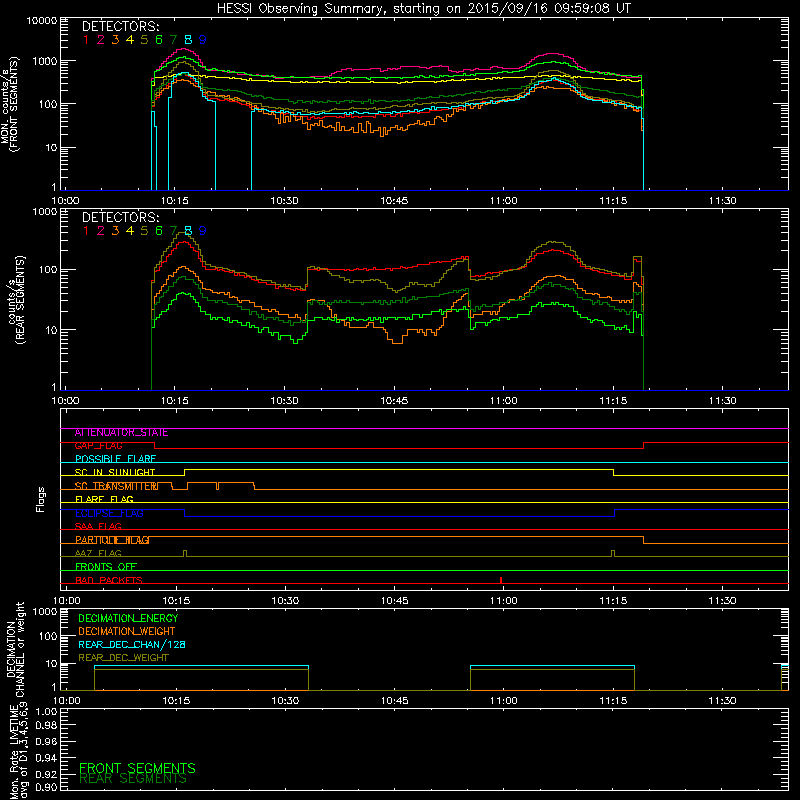Click blue detector 9 in the top plot legend
800x800 pixels.
(x=203, y=40)
